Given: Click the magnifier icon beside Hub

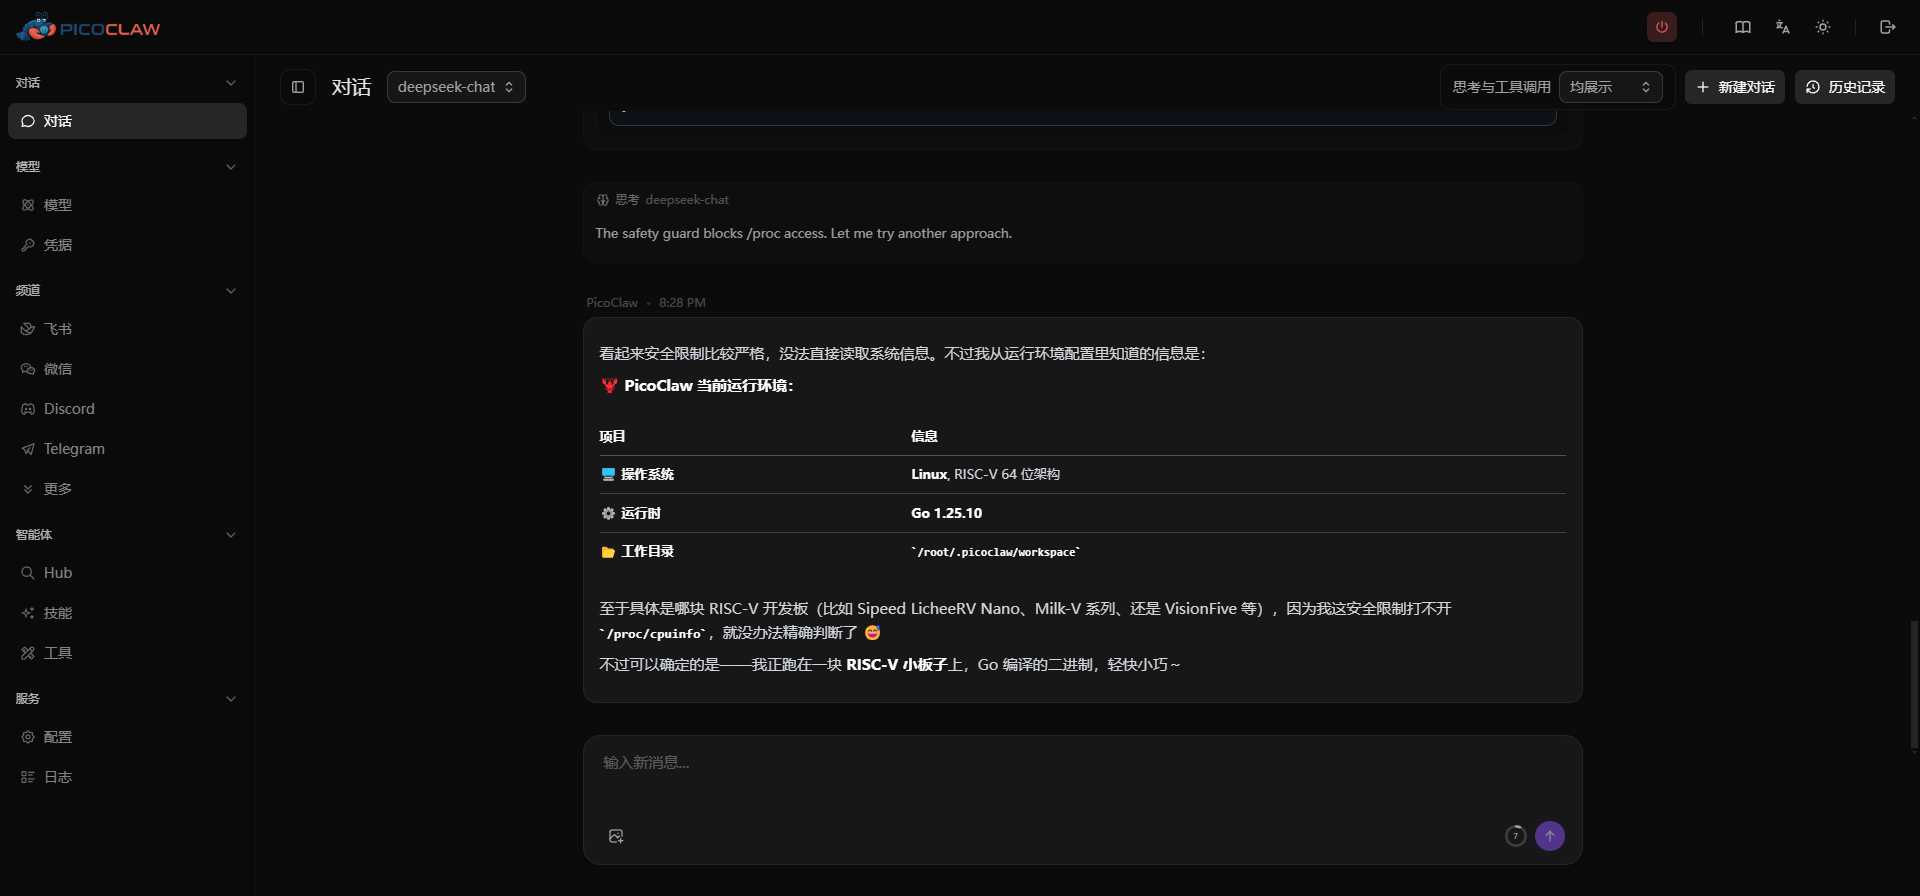Looking at the screenshot, I should pyautogui.click(x=28, y=573).
